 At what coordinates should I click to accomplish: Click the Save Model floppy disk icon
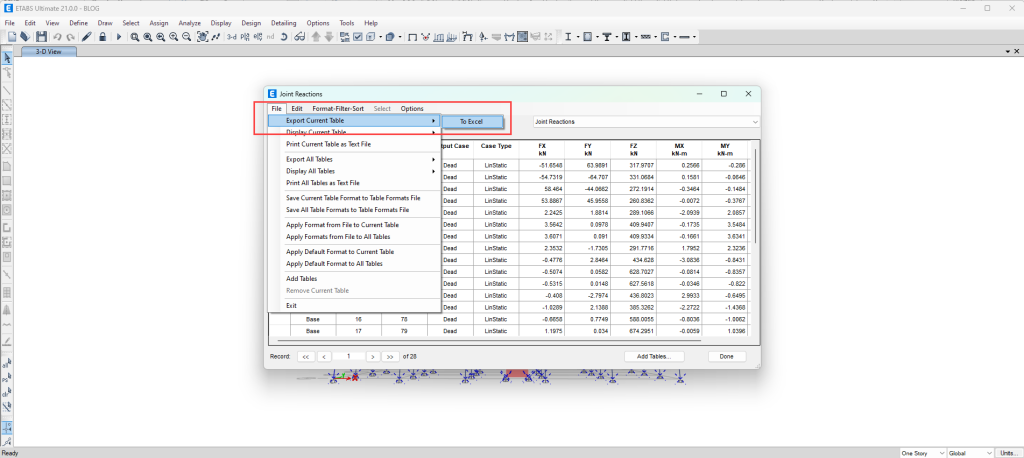tap(42, 37)
